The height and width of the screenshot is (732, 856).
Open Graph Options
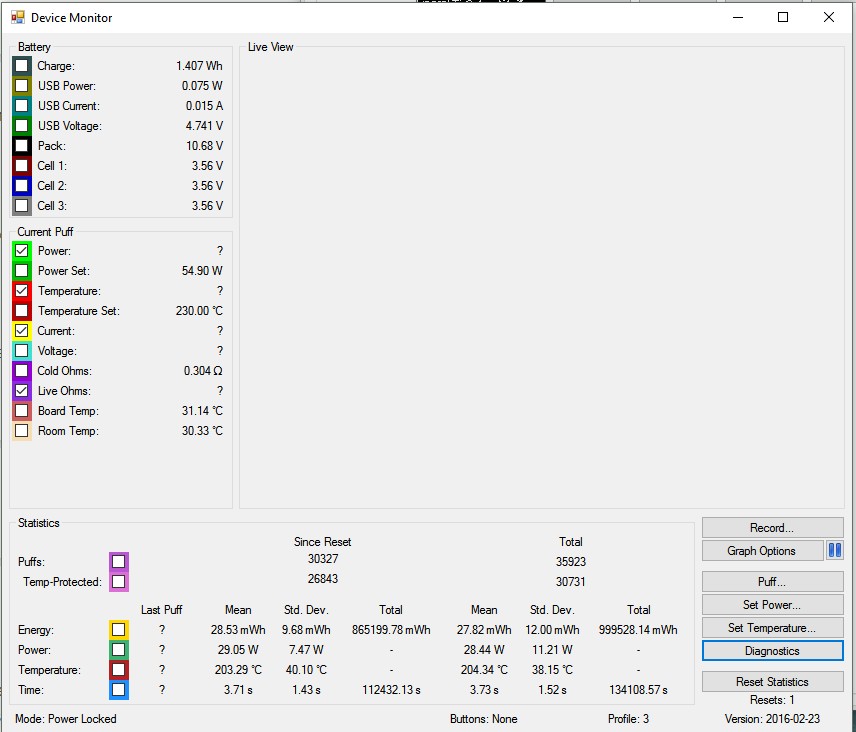(761, 550)
